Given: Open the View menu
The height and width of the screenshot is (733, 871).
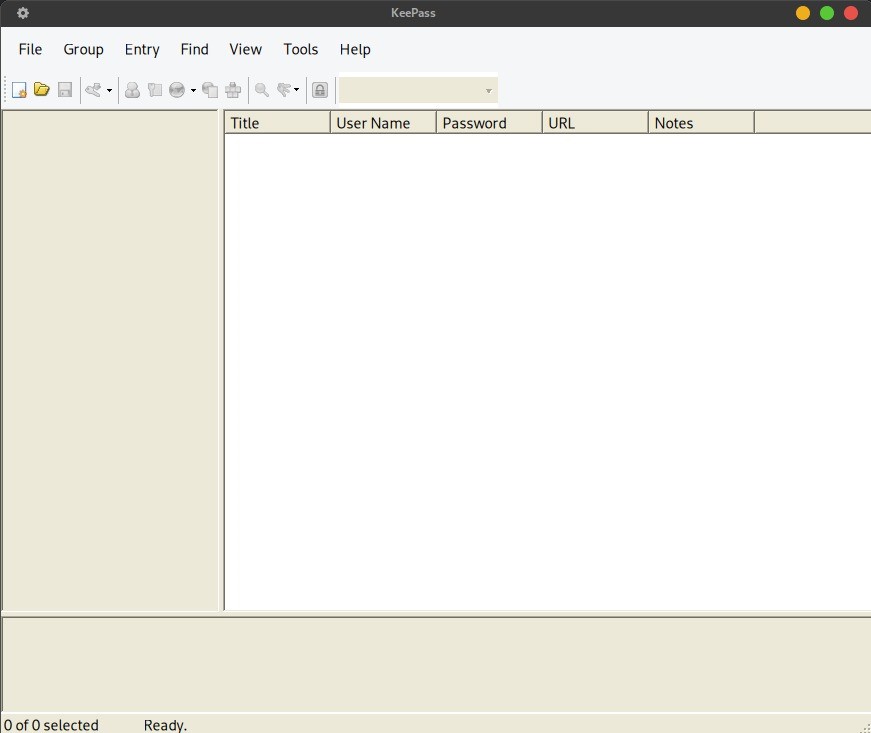Looking at the screenshot, I should click(246, 49).
